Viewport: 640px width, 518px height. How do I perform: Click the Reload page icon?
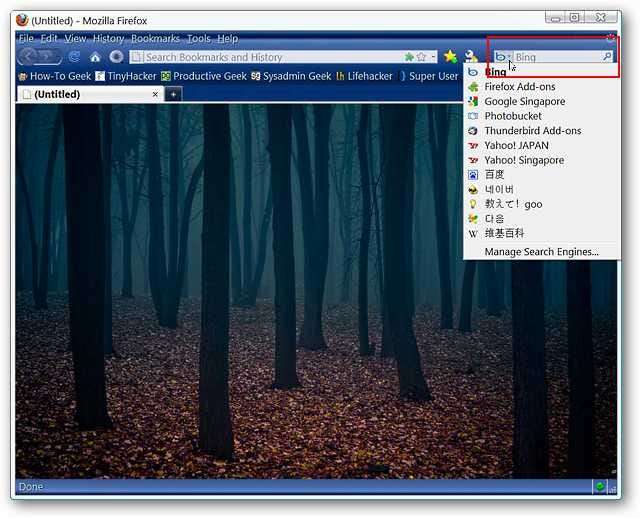pyautogui.click(x=75, y=57)
